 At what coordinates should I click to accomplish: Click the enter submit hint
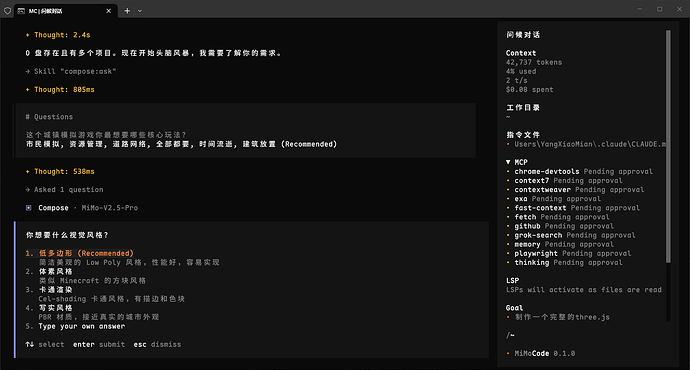click(x=99, y=344)
